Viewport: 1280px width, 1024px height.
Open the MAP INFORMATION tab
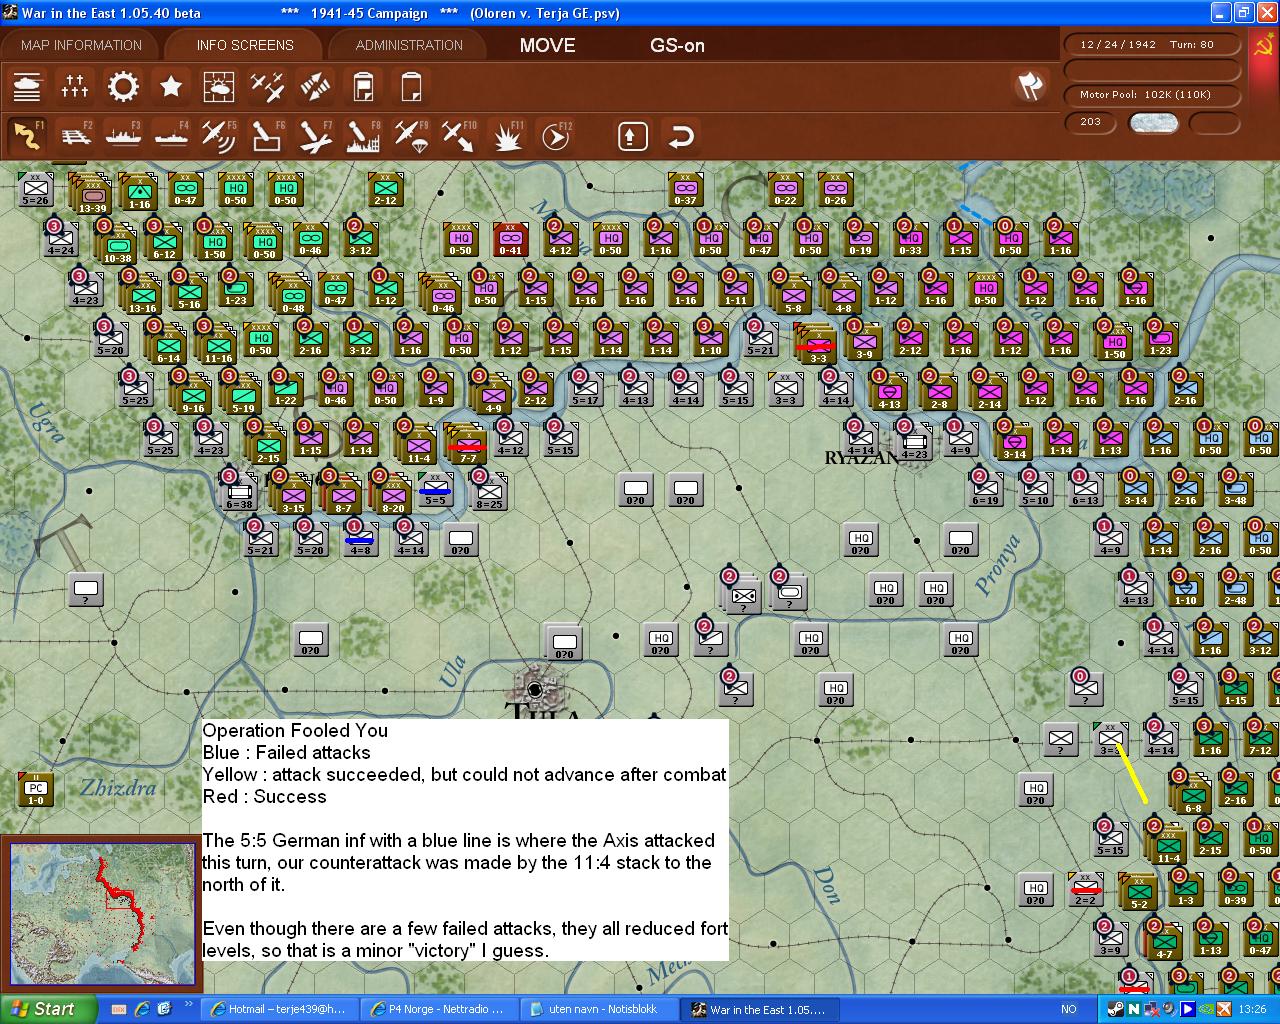(x=81, y=45)
